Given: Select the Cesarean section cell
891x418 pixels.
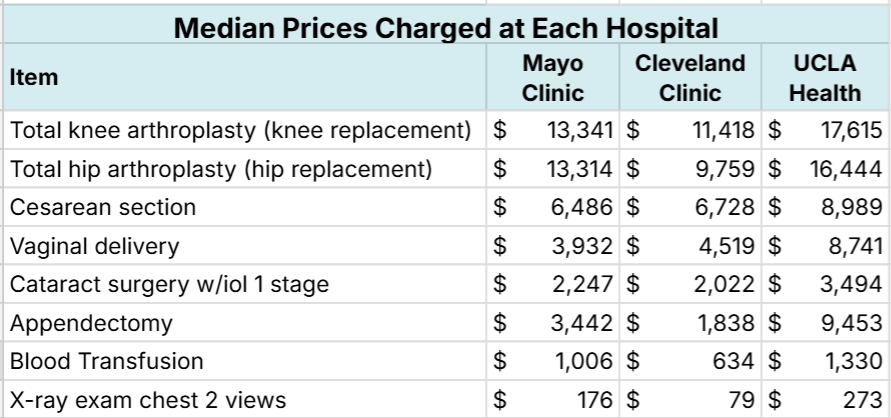Looking at the screenshot, I should [103, 207].
